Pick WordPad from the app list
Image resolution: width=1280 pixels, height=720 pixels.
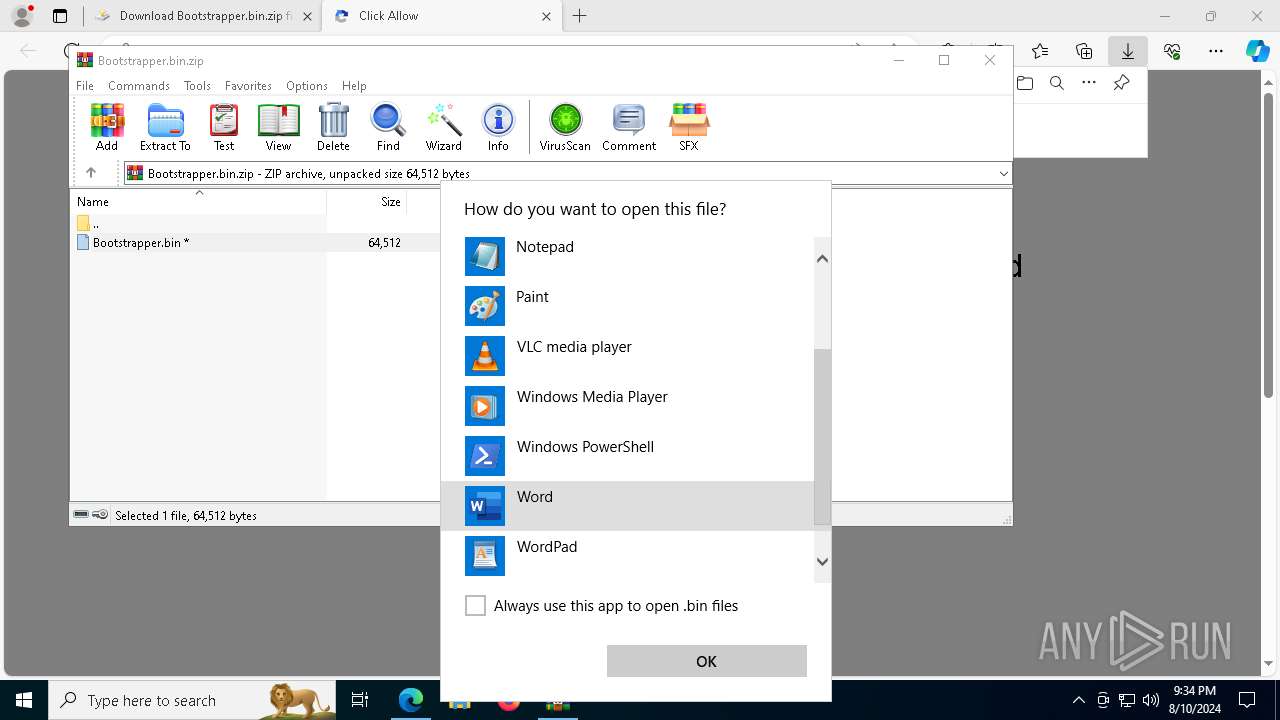click(627, 556)
